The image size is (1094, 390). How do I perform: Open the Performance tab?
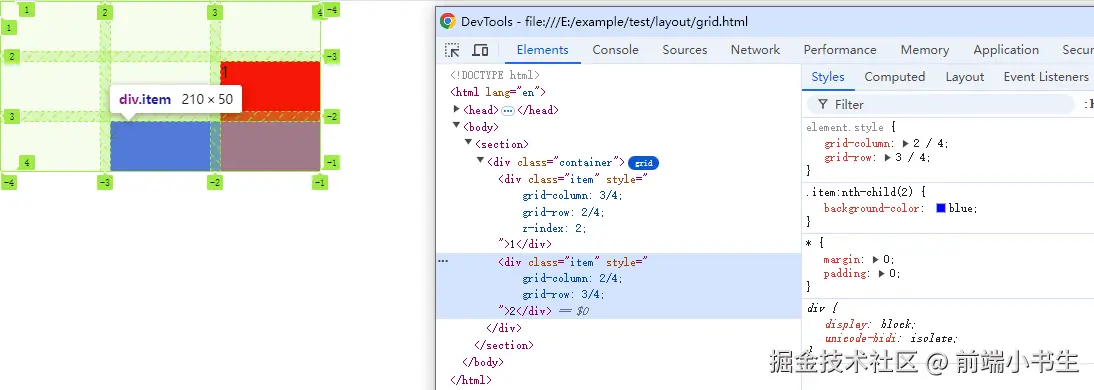click(840, 50)
